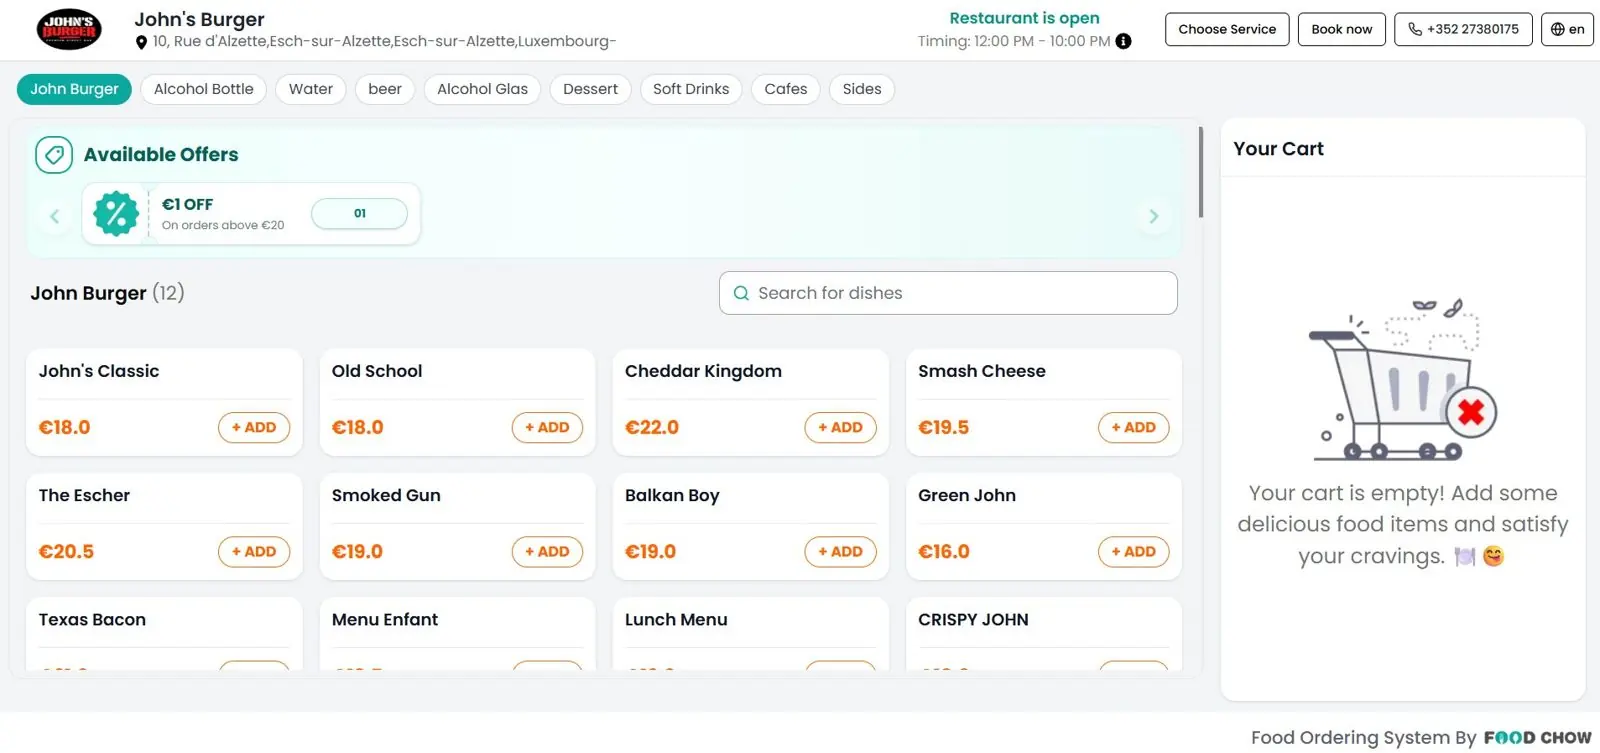
Task: Click the €1 OFF offer text
Action: (188, 204)
